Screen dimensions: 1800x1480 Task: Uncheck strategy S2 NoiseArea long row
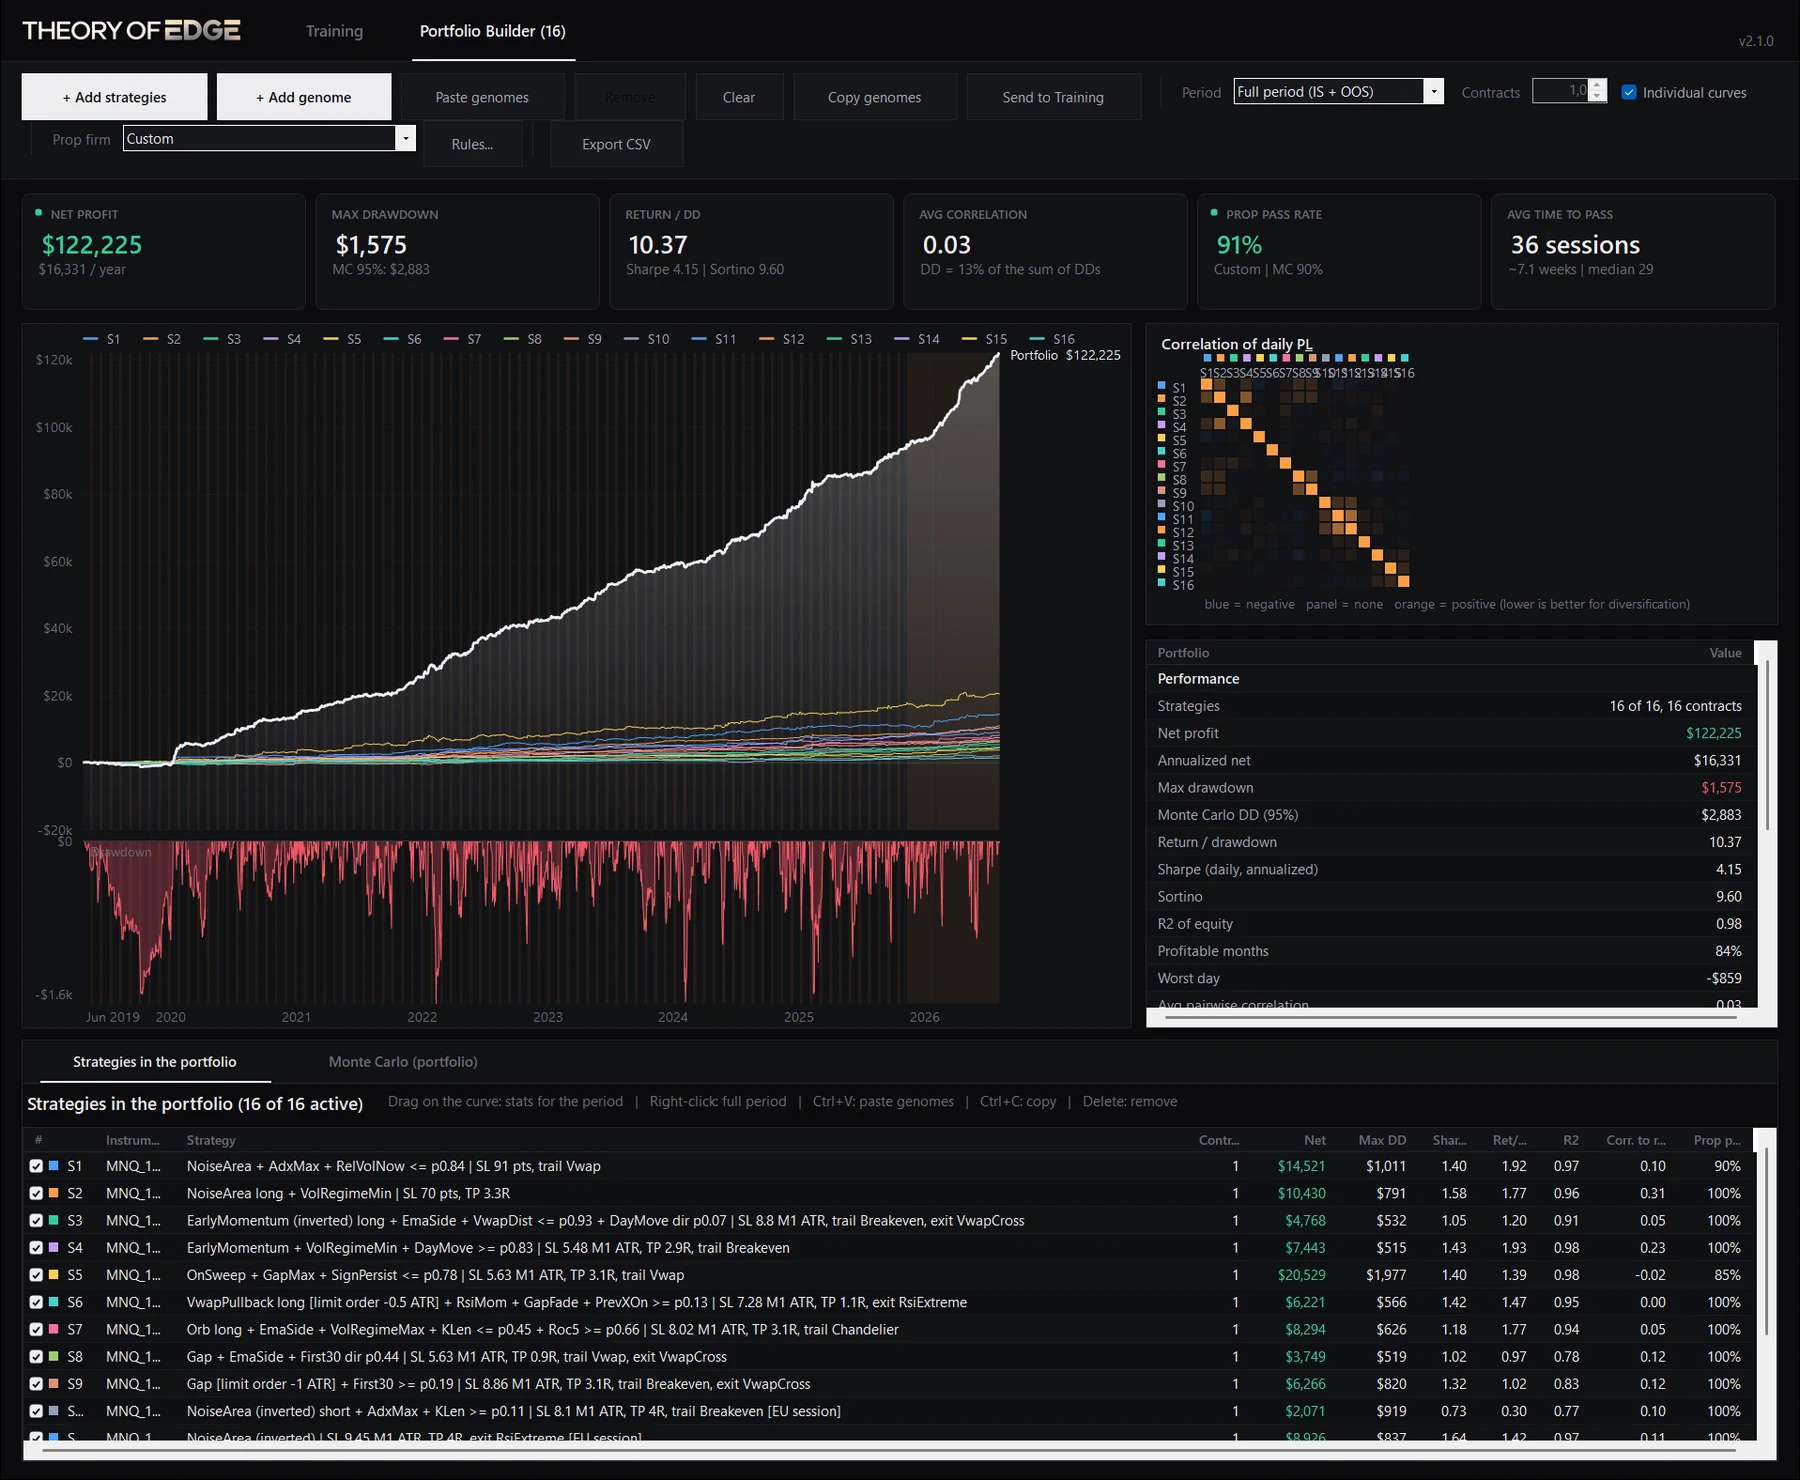point(36,1193)
